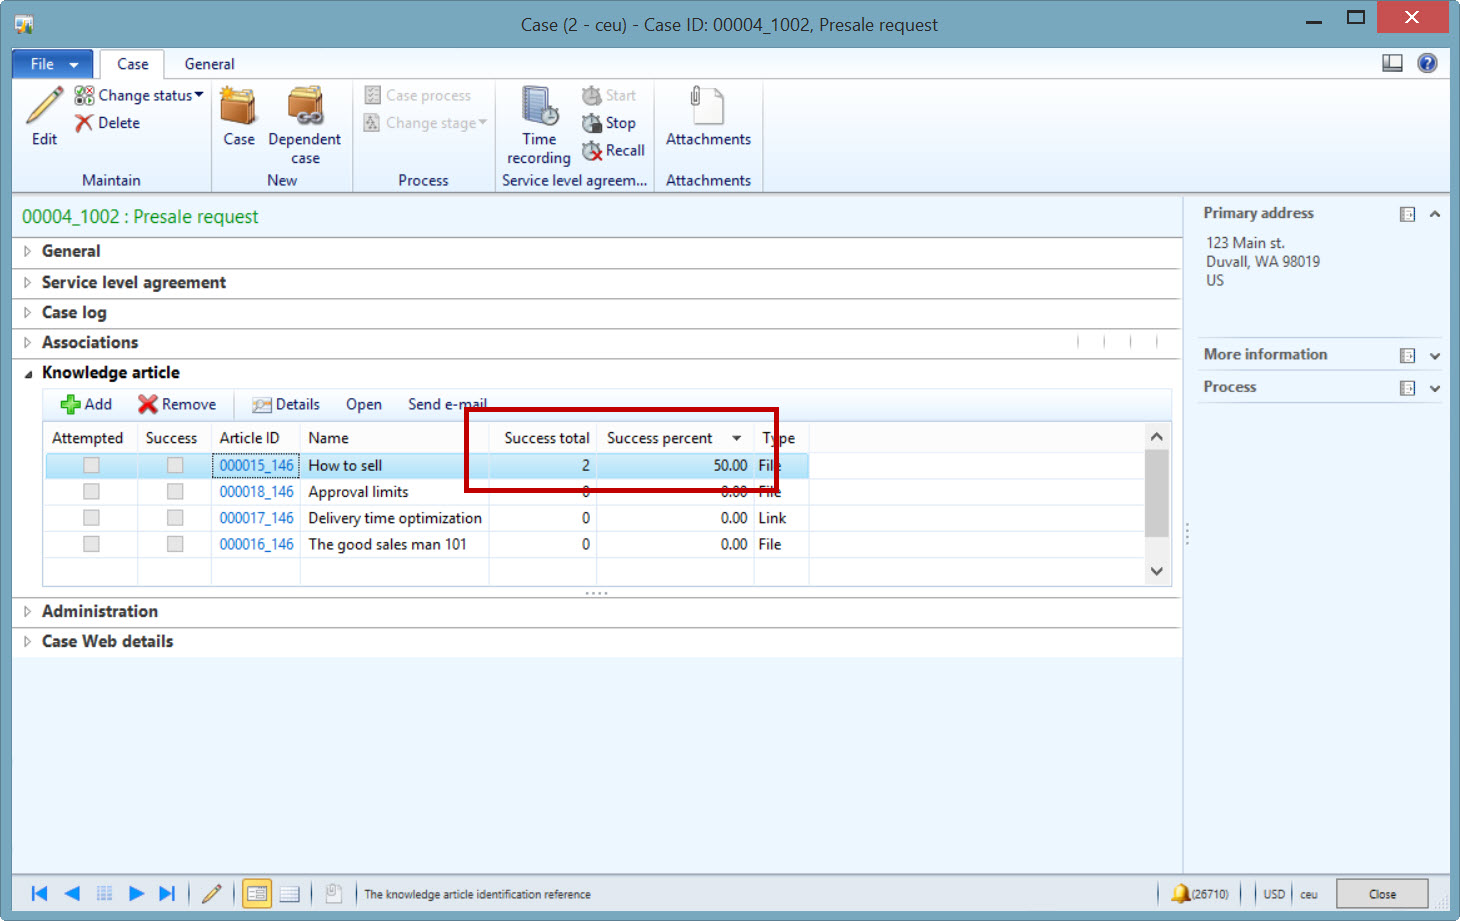Tick Attempted checkbox for How to sell

(91, 465)
